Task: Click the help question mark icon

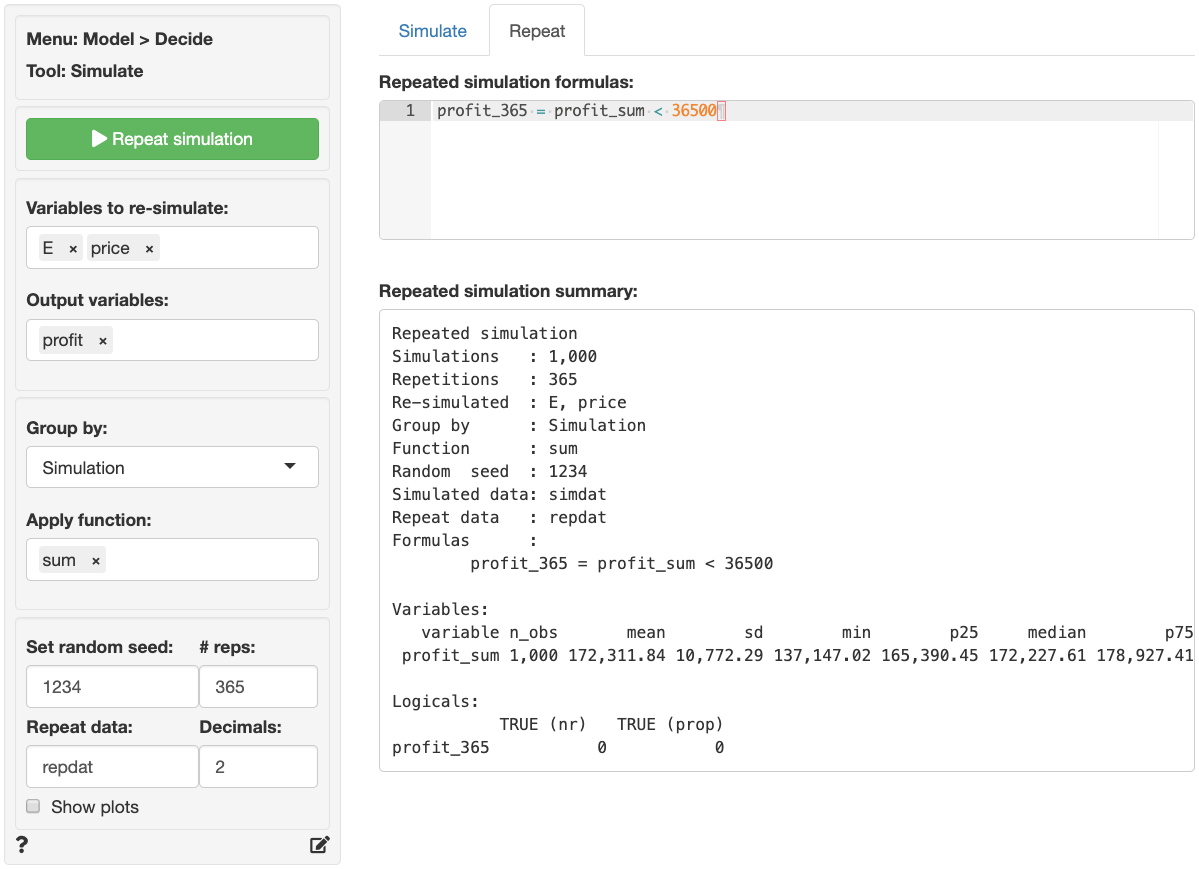Action: click(22, 845)
